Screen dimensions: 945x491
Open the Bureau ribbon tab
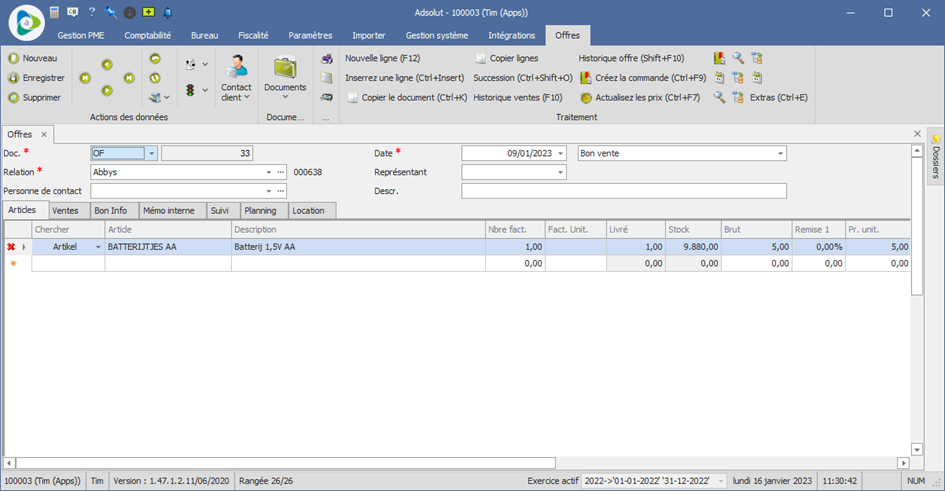coord(204,36)
